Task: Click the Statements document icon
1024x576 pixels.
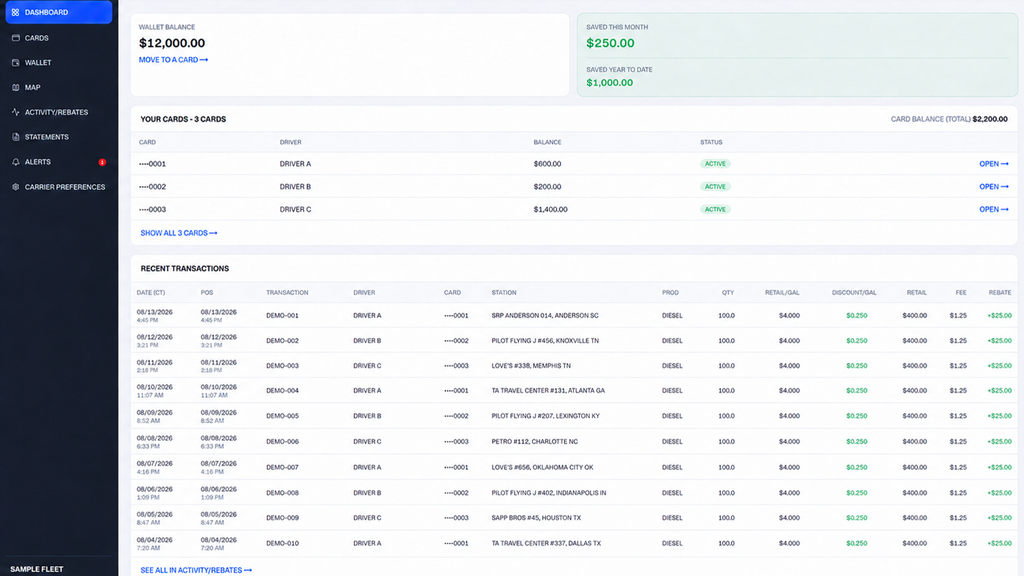Action: (15, 137)
